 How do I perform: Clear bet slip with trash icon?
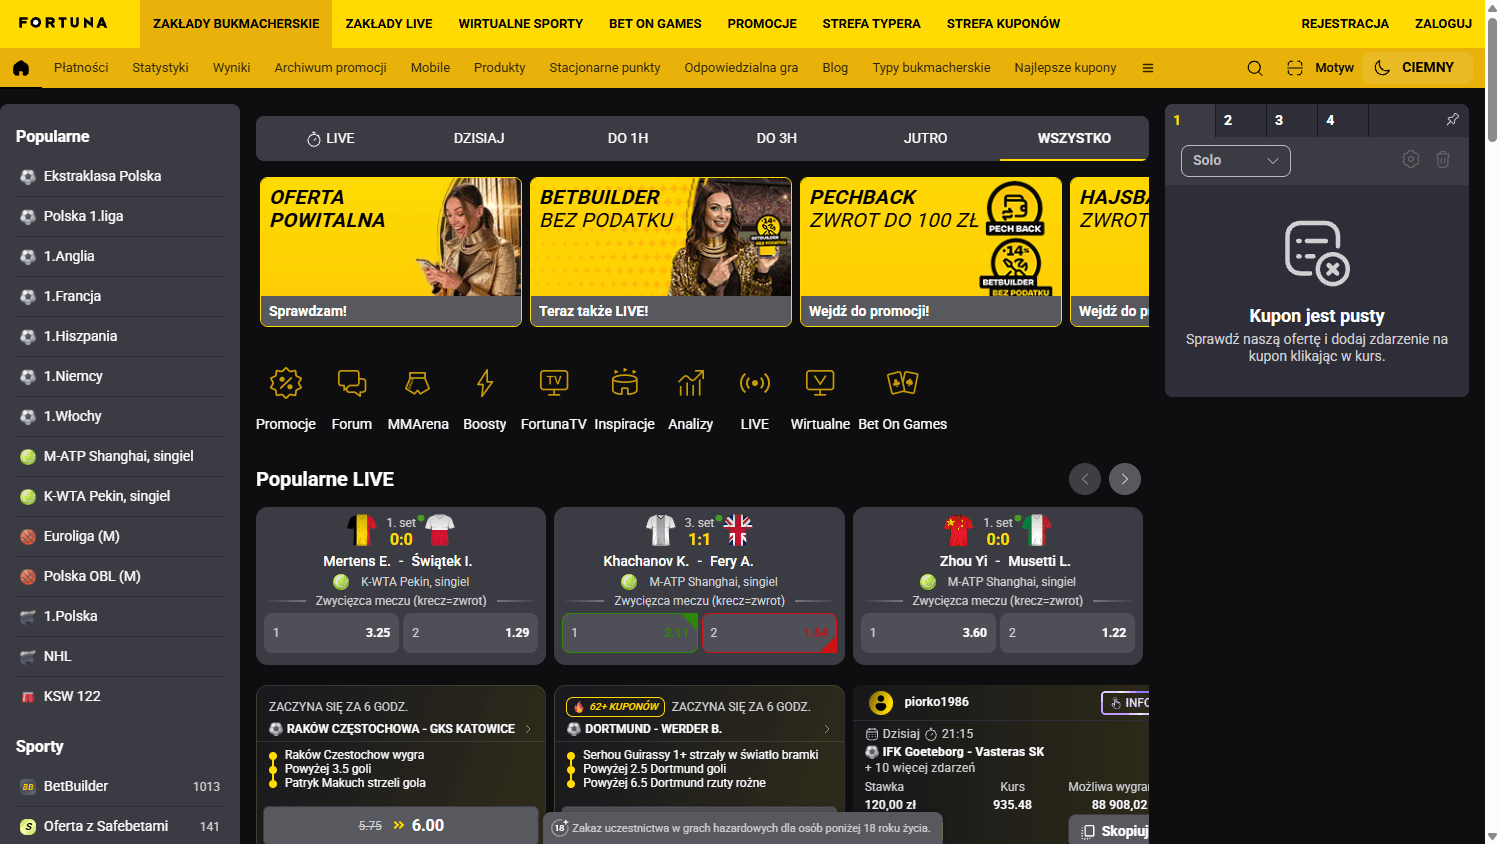[x=1443, y=159]
